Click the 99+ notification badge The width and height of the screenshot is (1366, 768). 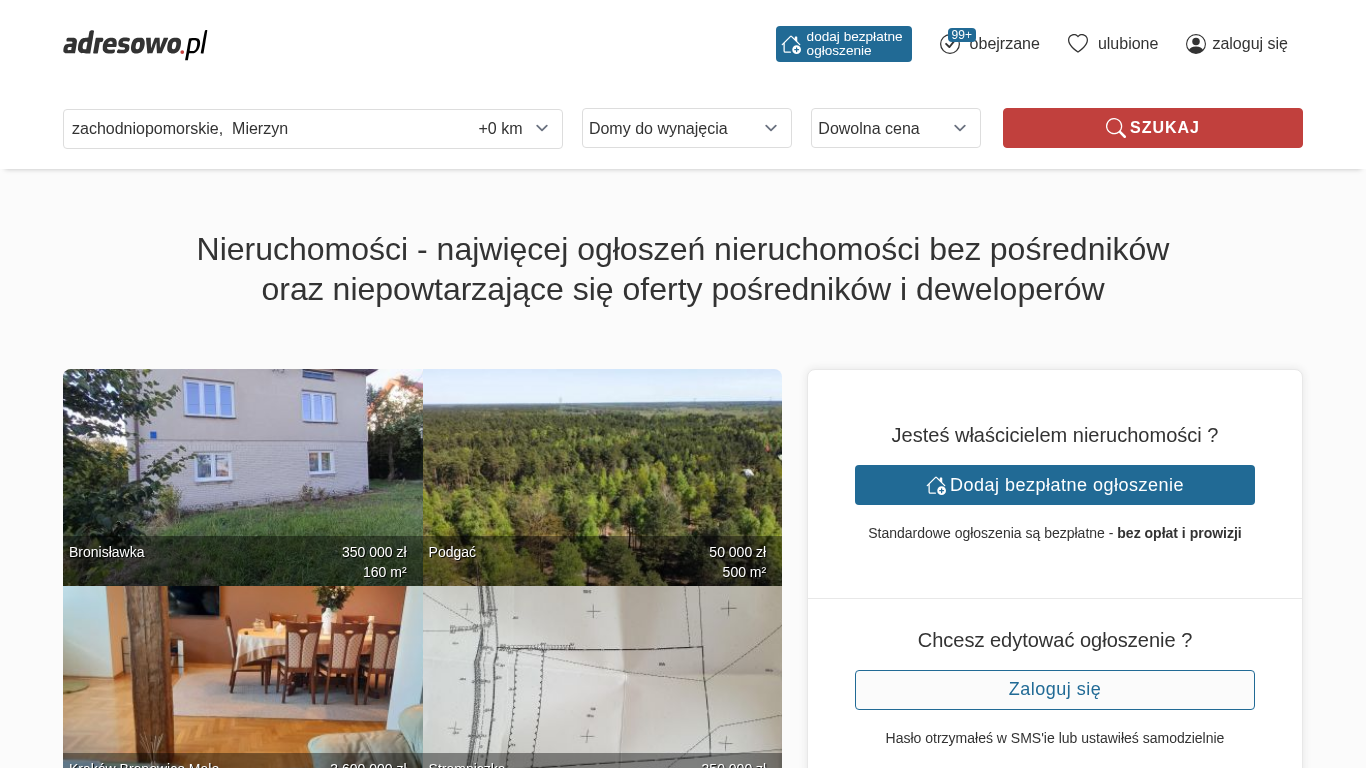961,35
